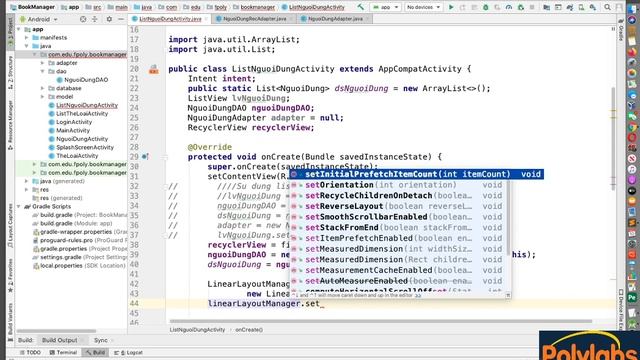Click Collapse All icon in Project panel
Viewport: 640px width, 360px height.
tap(95, 19)
